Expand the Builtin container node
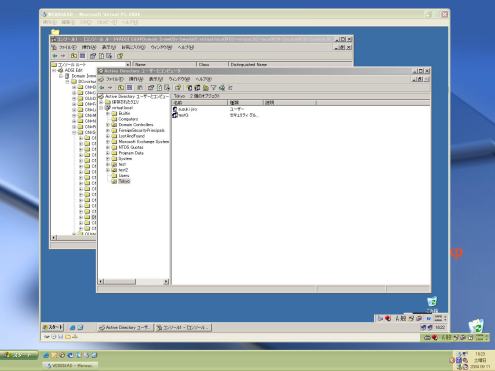The width and height of the screenshot is (495, 371). (x=108, y=114)
